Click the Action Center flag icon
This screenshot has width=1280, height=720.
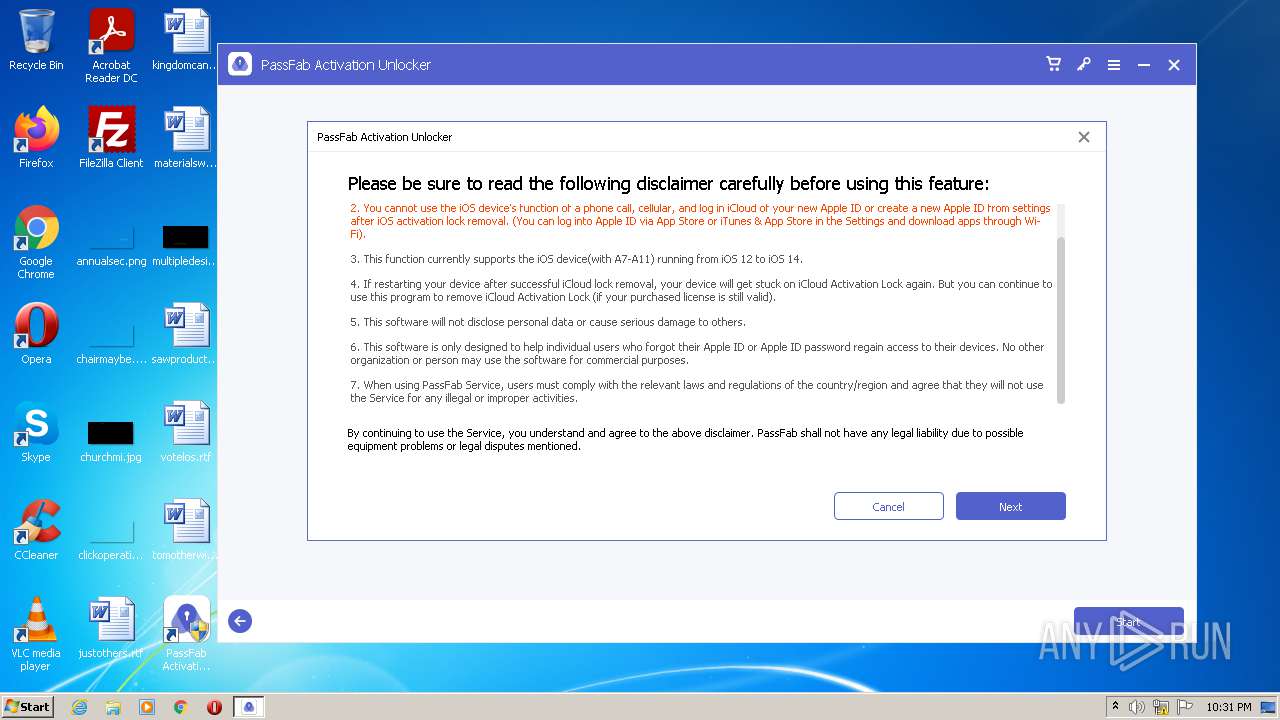point(1185,707)
